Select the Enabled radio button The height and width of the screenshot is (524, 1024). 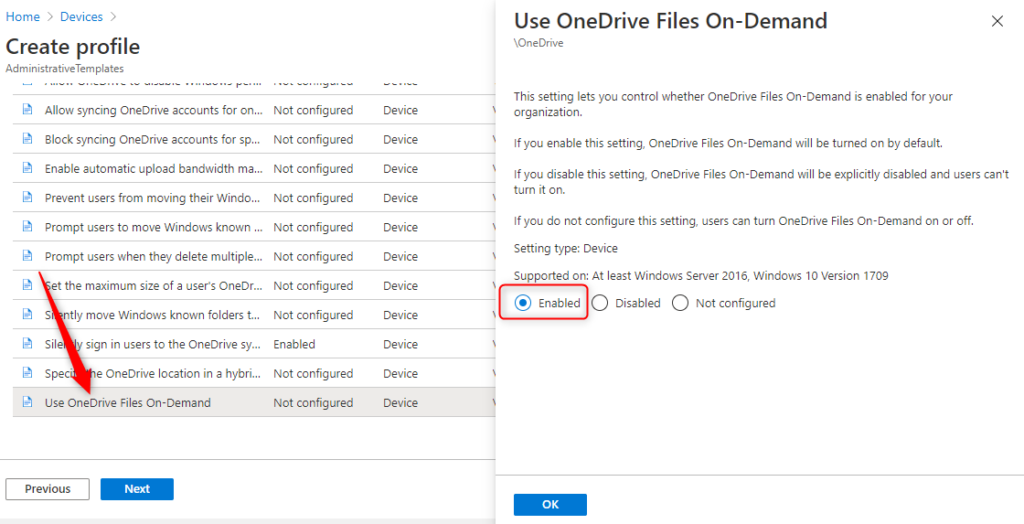click(522, 303)
